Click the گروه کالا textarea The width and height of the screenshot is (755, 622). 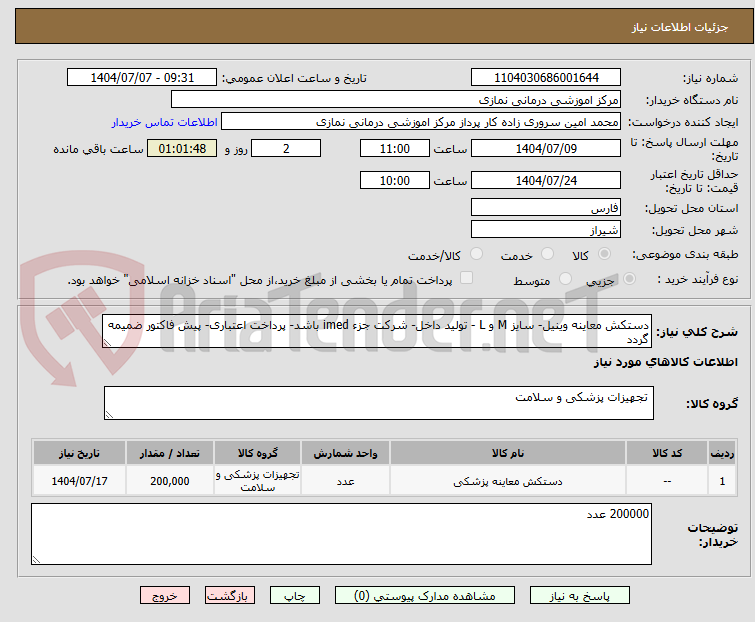click(379, 403)
